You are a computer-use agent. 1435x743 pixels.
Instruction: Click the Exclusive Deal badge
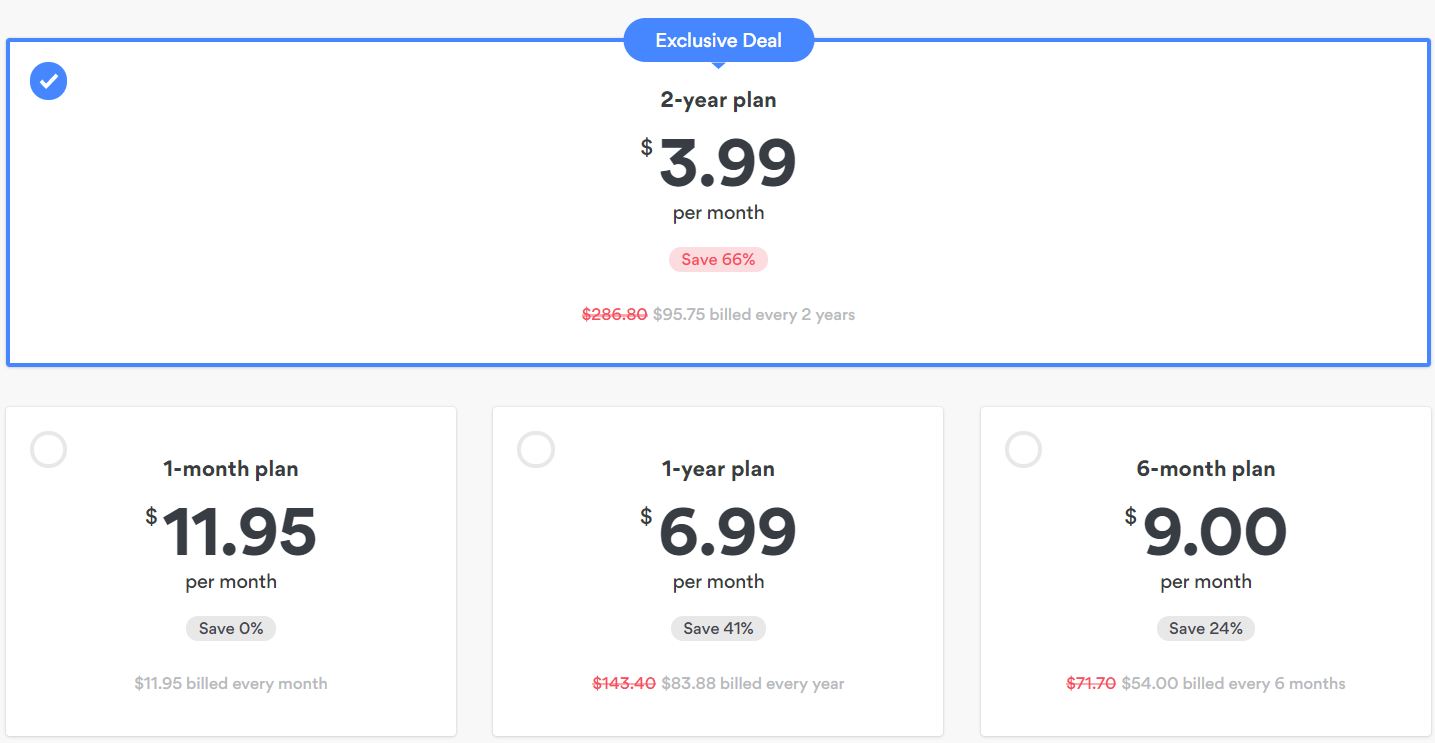pyautogui.click(x=718, y=41)
